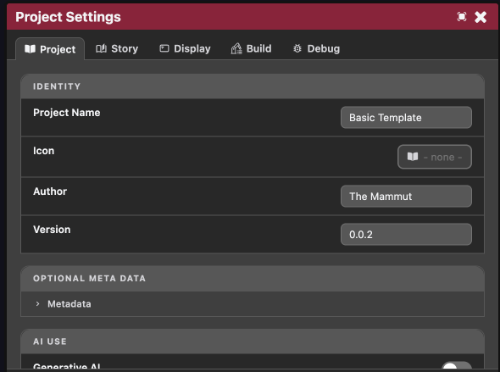The width and height of the screenshot is (500, 372).
Task: Click the Project Settings title text
Action: [68, 17]
